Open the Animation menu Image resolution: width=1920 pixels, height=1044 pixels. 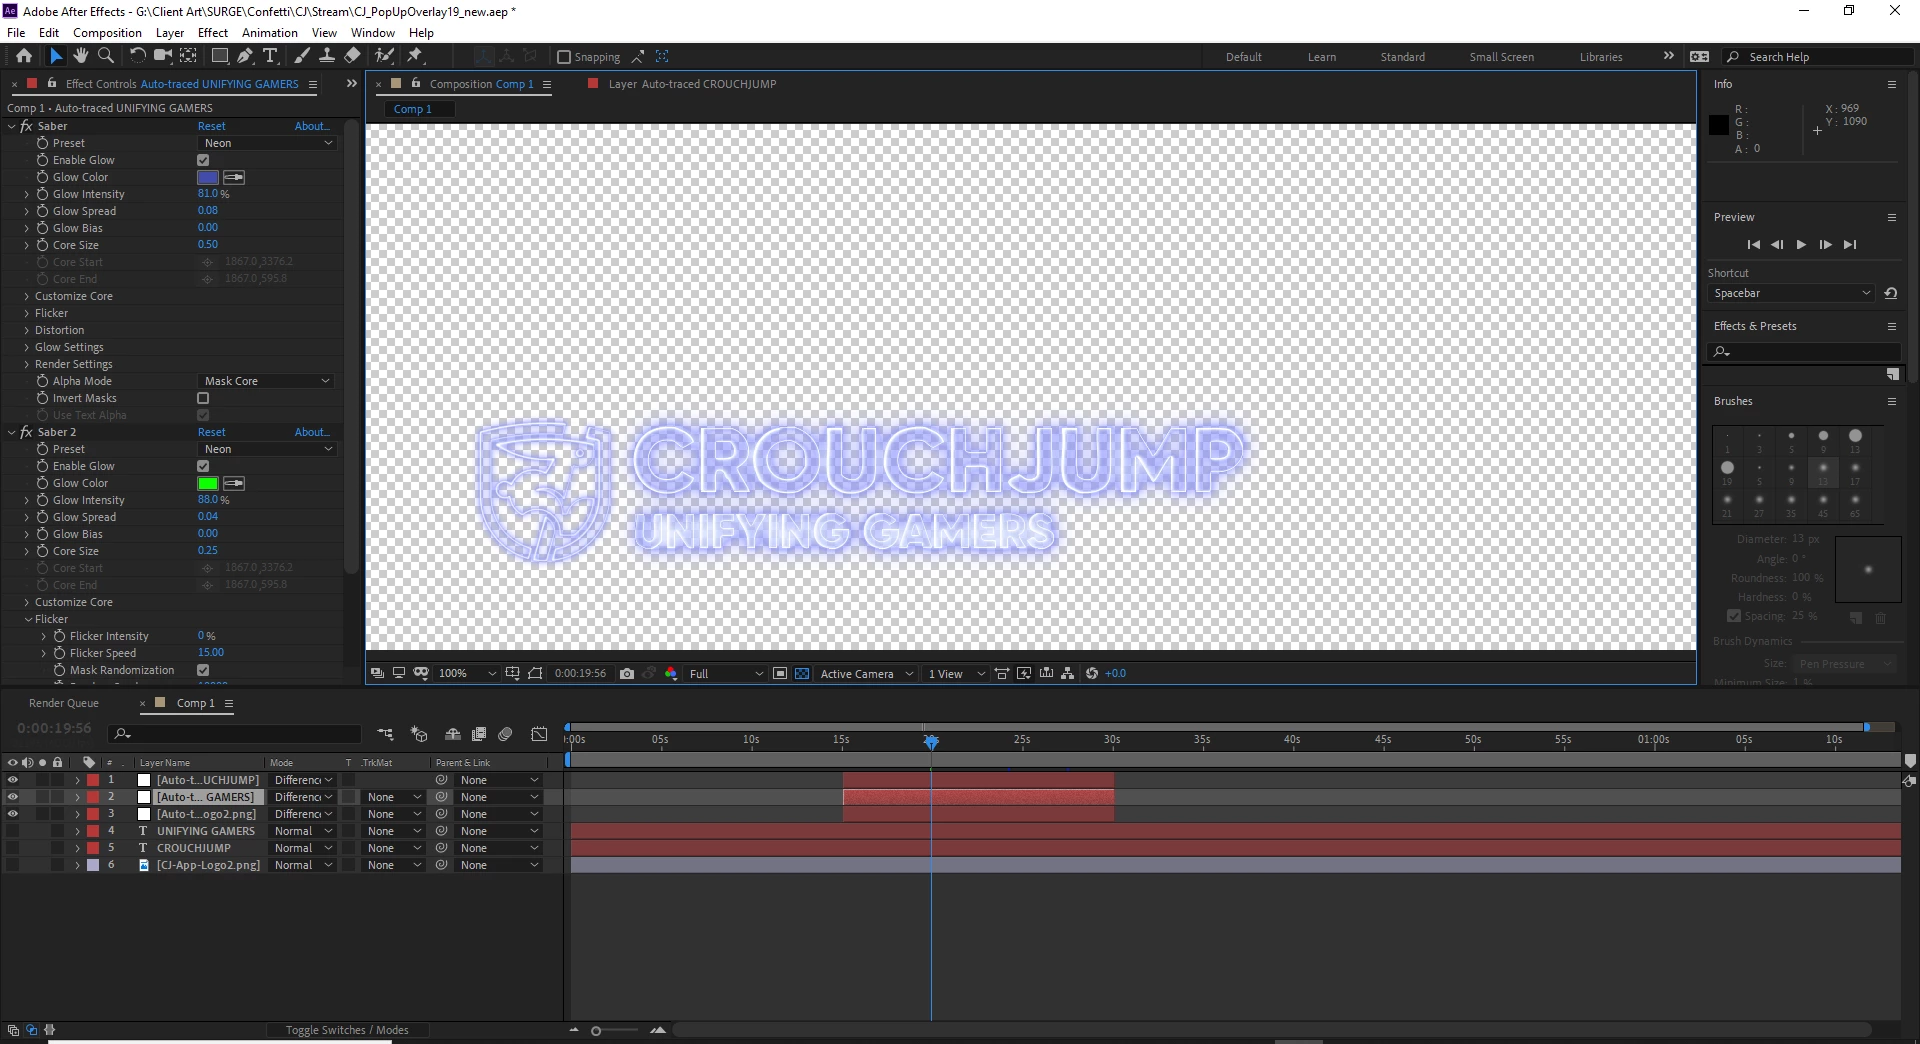pos(269,33)
